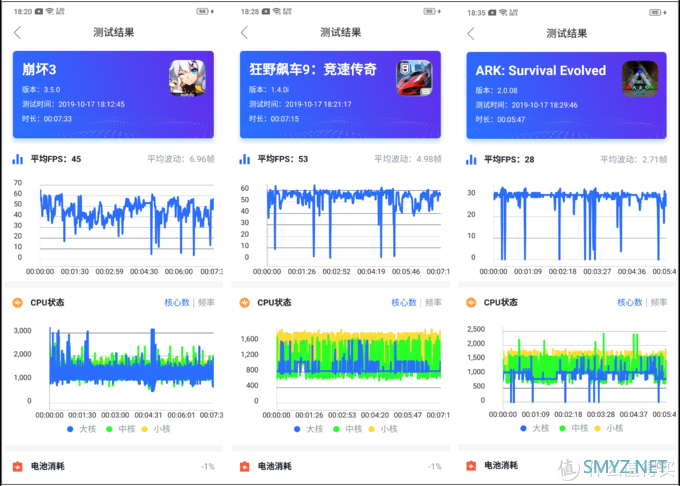
Task: Toggle 大核 legend in ARK CPU chart
Action: click(x=535, y=428)
